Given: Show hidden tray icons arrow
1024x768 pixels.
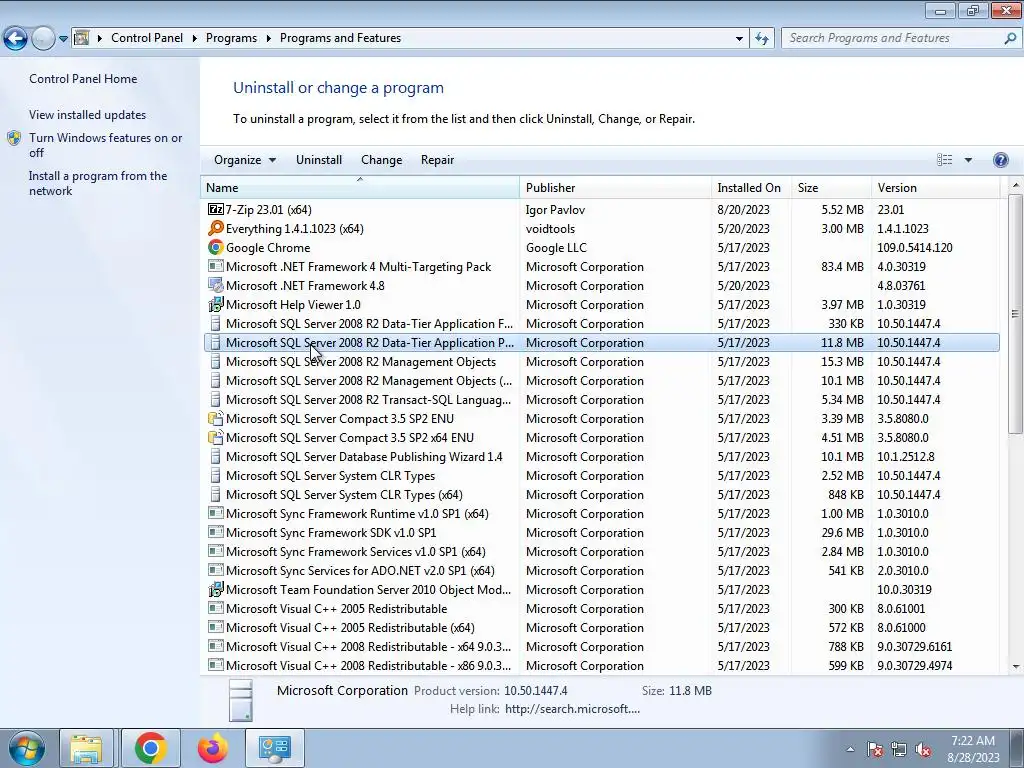Looking at the screenshot, I should coord(850,750).
